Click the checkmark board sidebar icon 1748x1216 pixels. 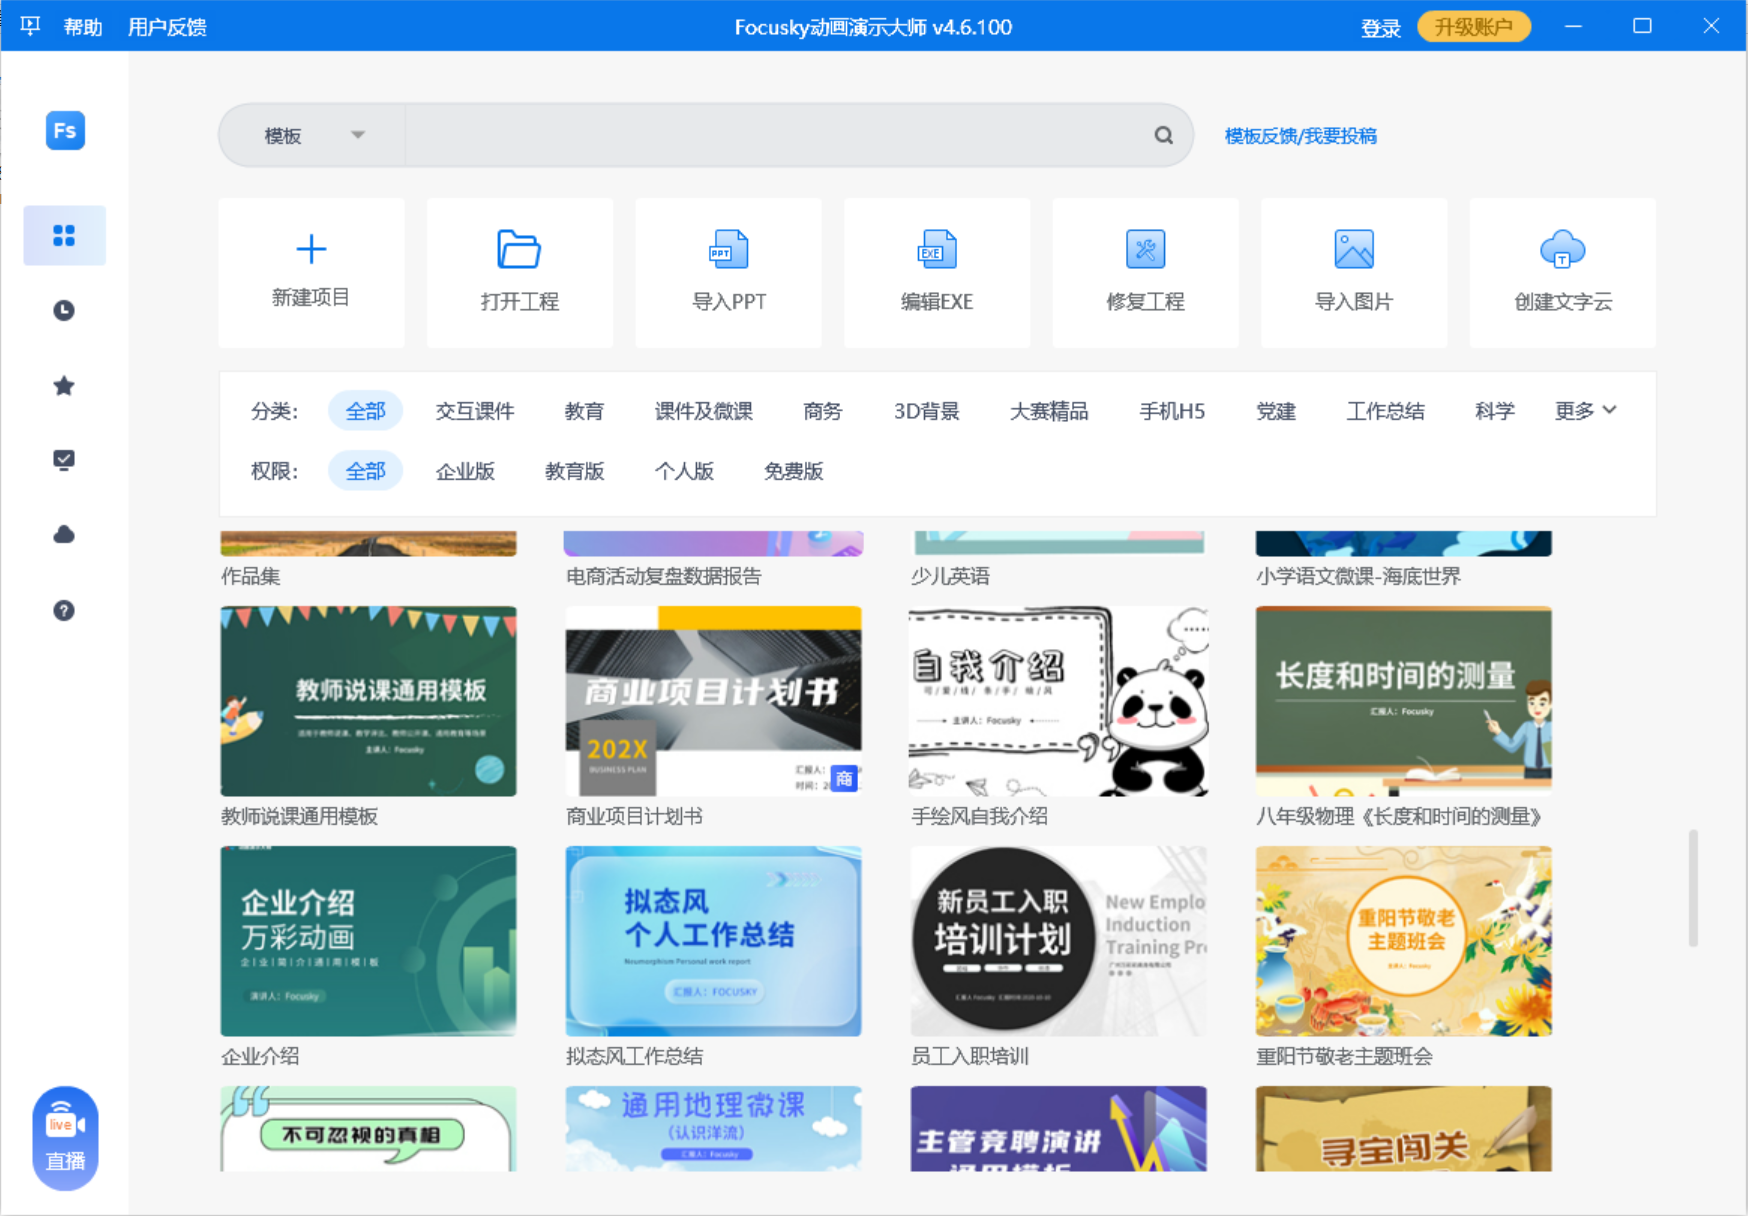click(x=64, y=460)
